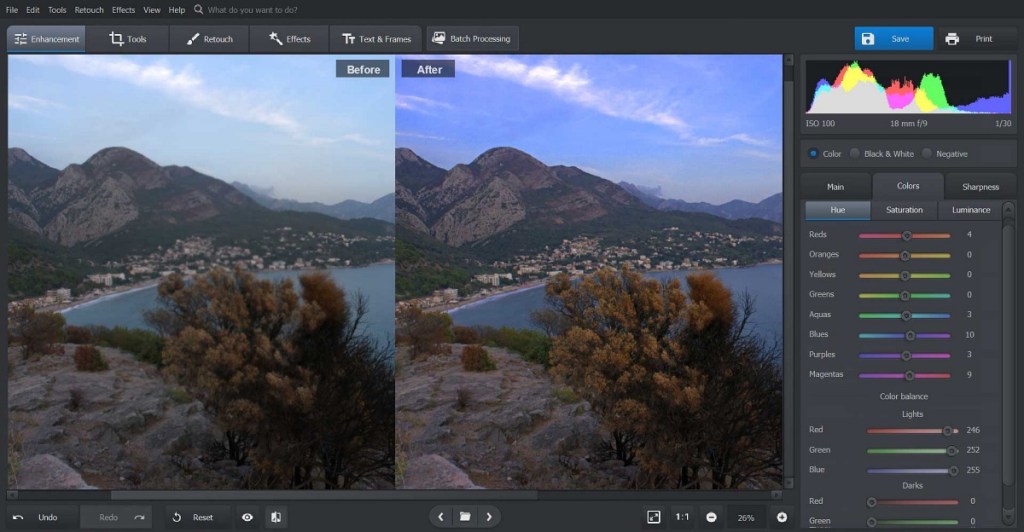Open the folder browse icon
1024x532 pixels.
pos(465,517)
